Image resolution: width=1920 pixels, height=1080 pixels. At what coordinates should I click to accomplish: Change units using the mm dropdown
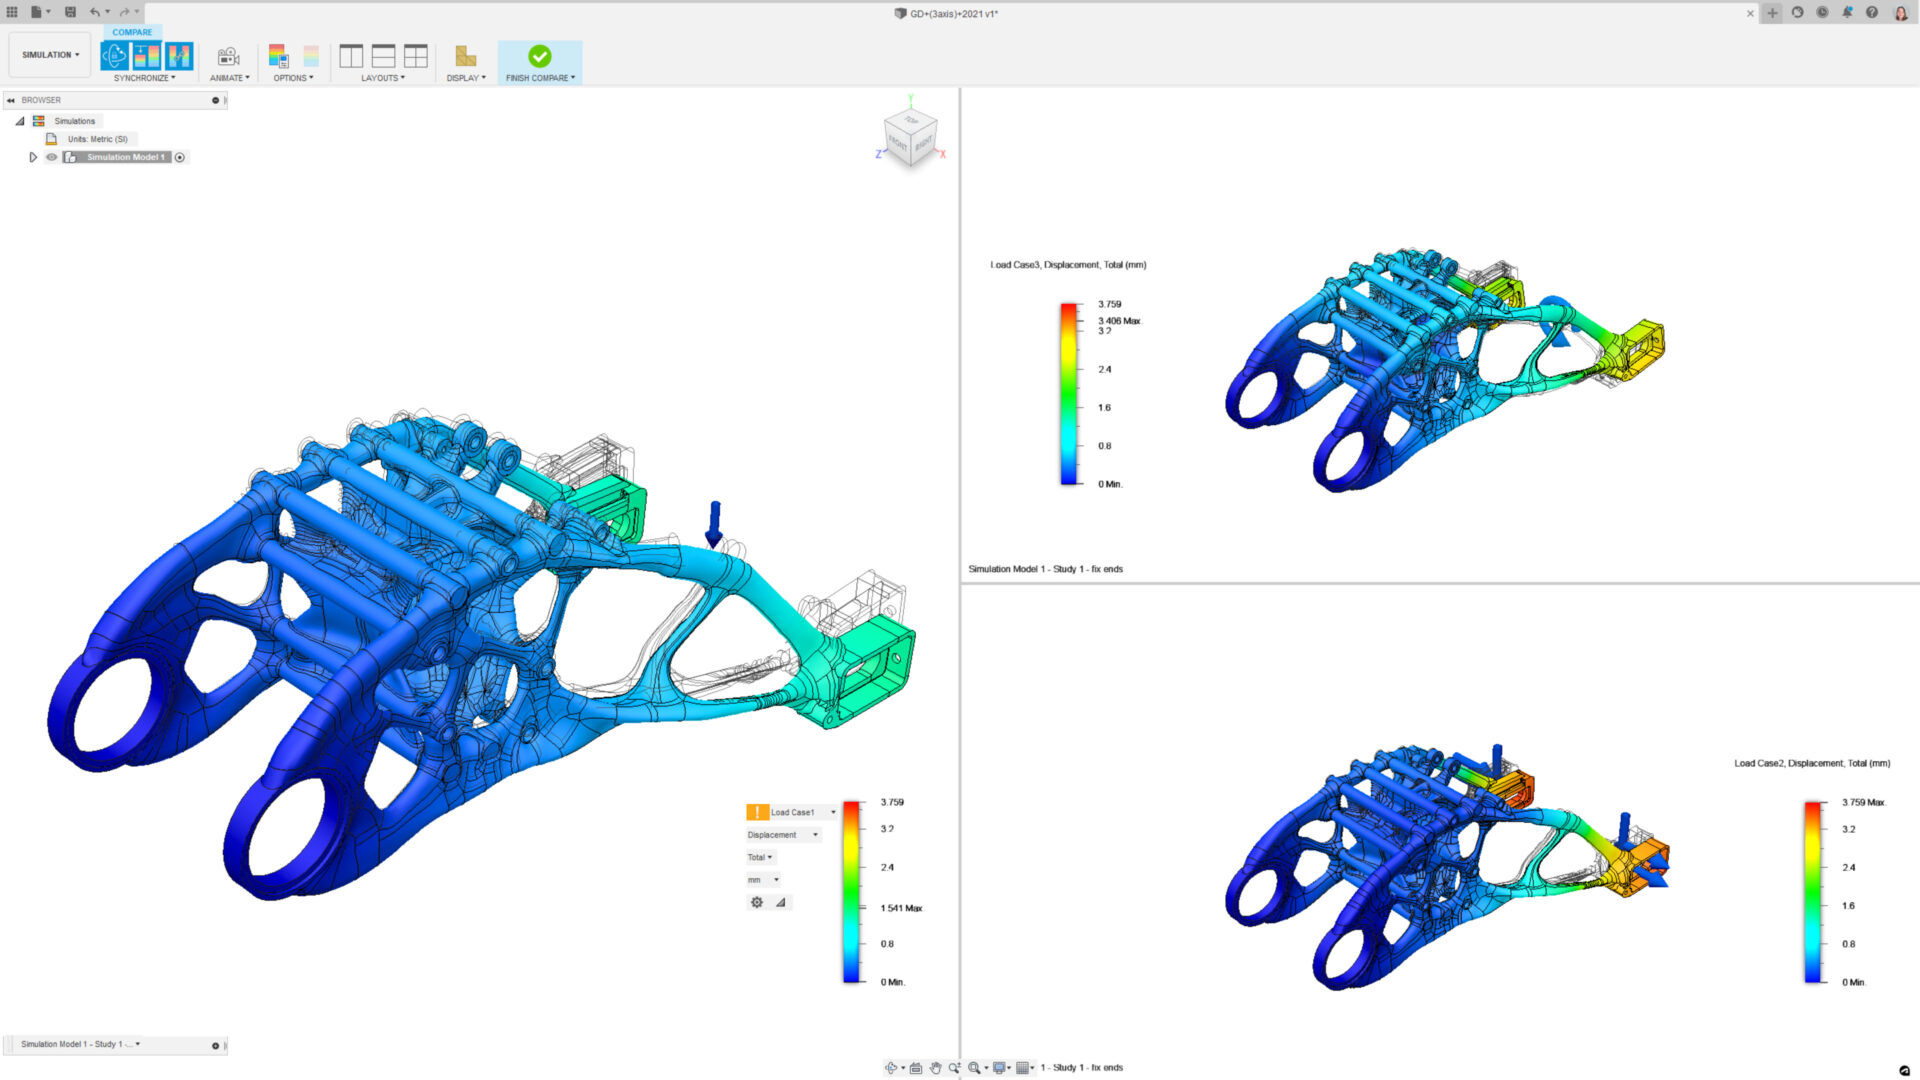(x=763, y=880)
